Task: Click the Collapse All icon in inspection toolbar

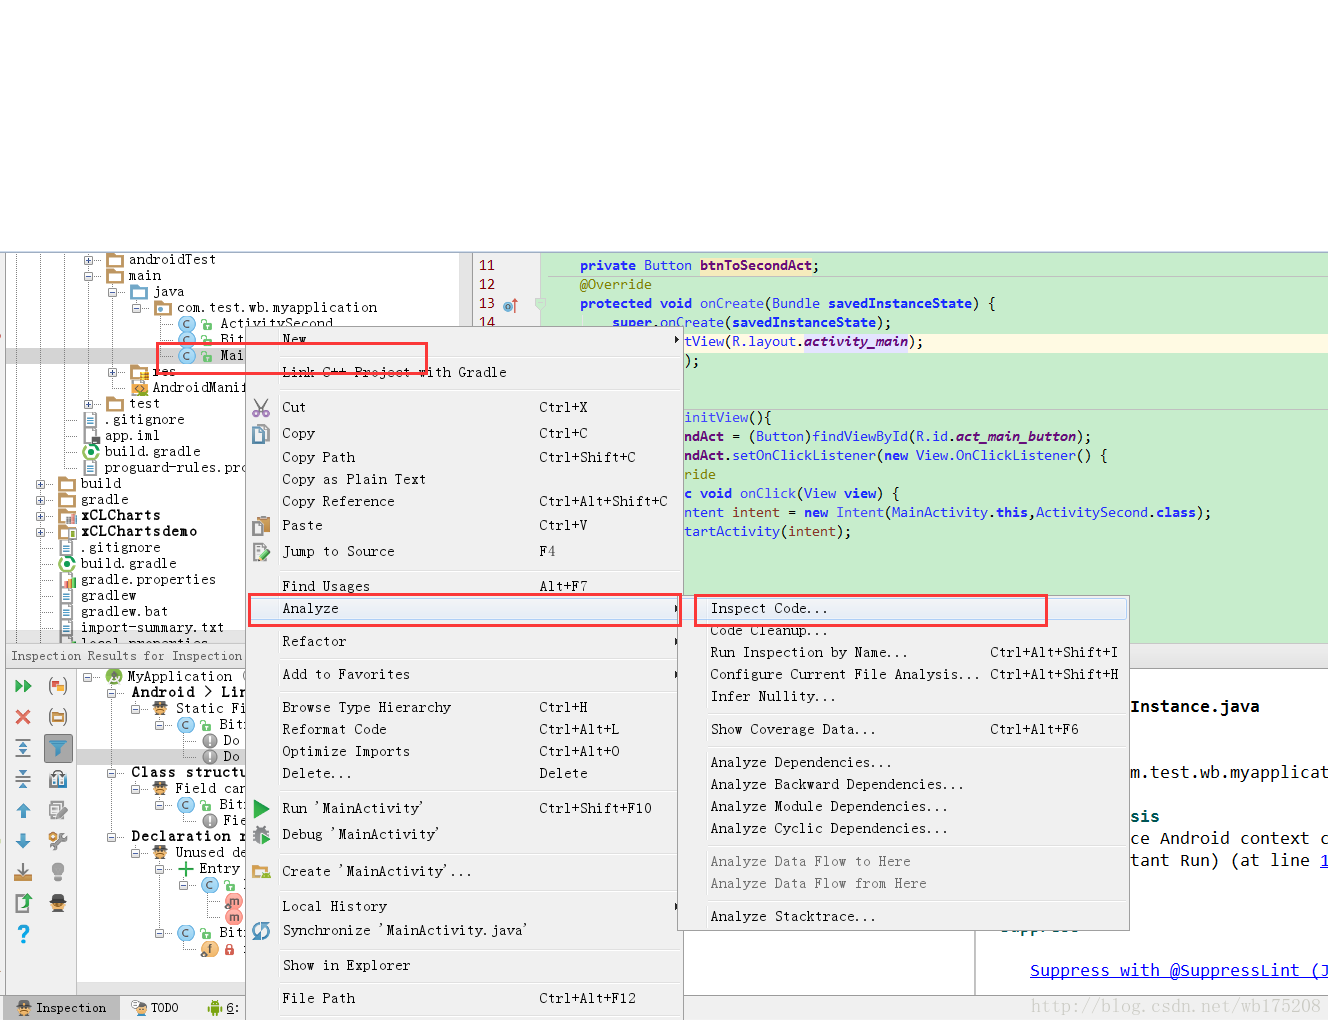Action: (24, 779)
